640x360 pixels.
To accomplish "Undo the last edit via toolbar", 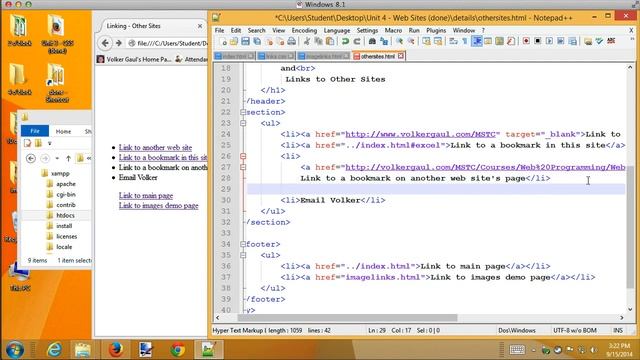I will click(345, 41).
